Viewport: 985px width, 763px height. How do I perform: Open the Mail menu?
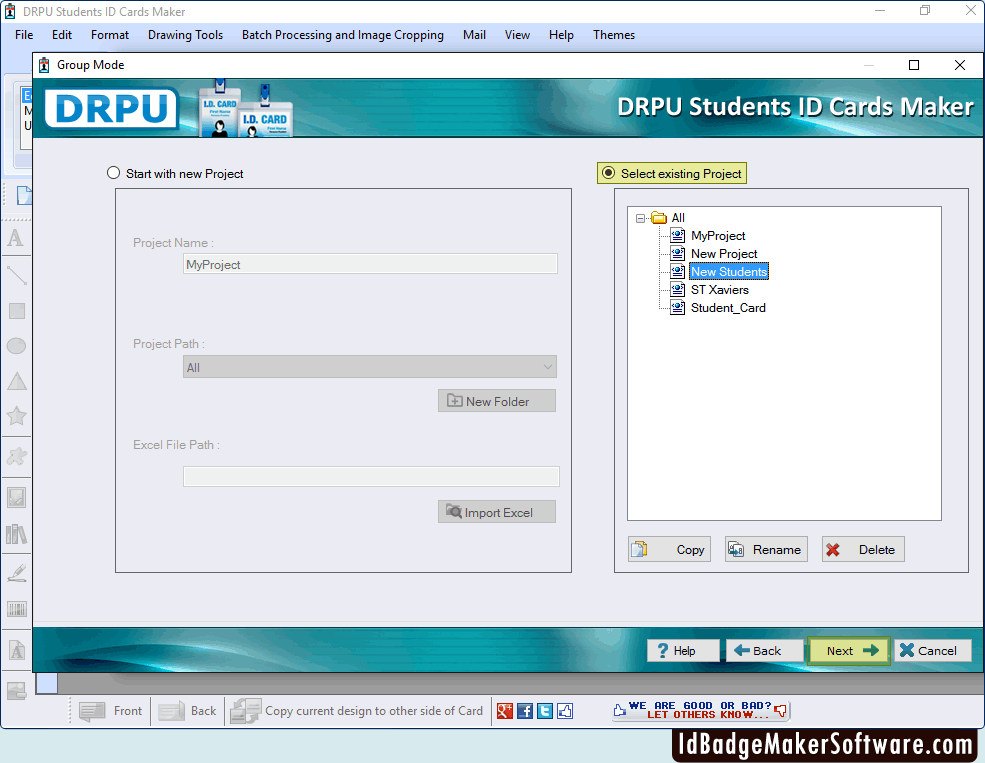(474, 35)
